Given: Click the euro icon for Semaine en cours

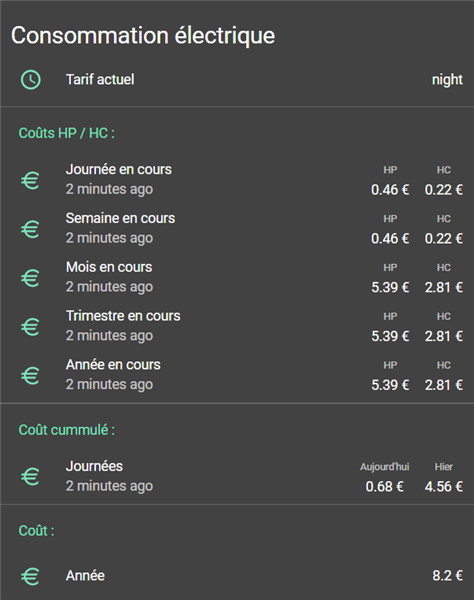Looking at the screenshot, I should [30, 229].
